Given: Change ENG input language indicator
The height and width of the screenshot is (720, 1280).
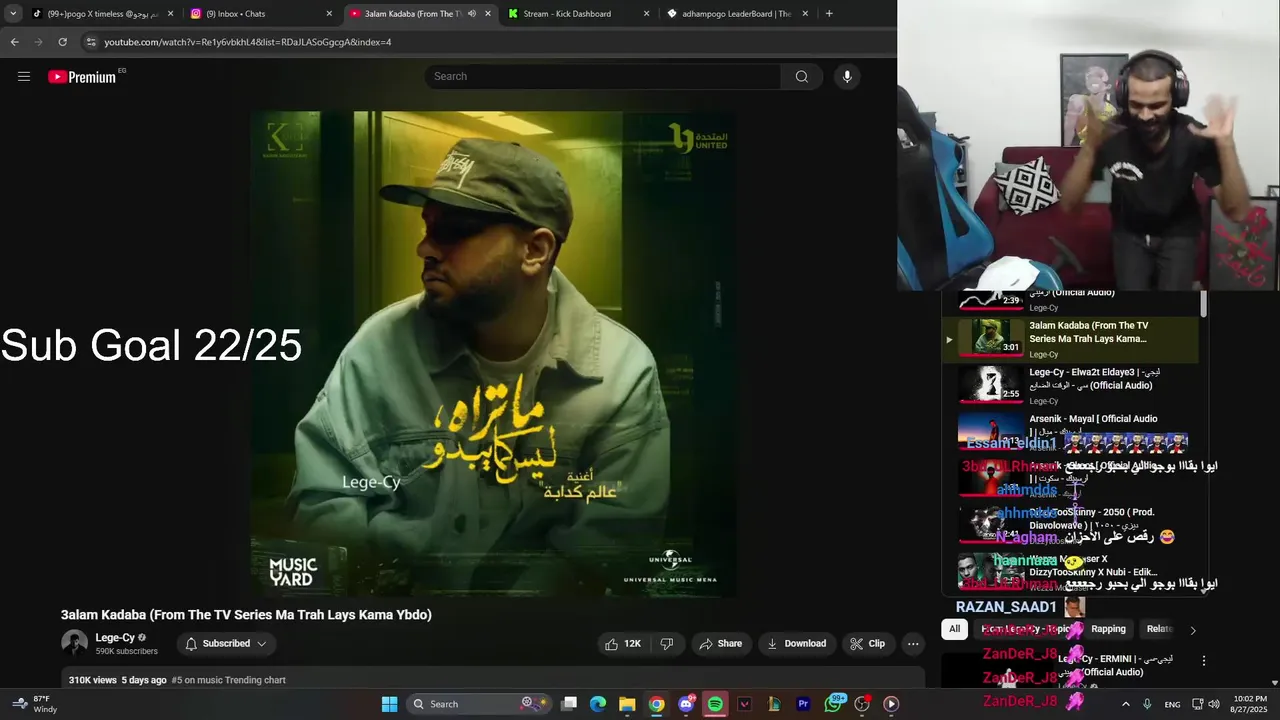Looking at the screenshot, I should pyautogui.click(x=1172, y=704).
